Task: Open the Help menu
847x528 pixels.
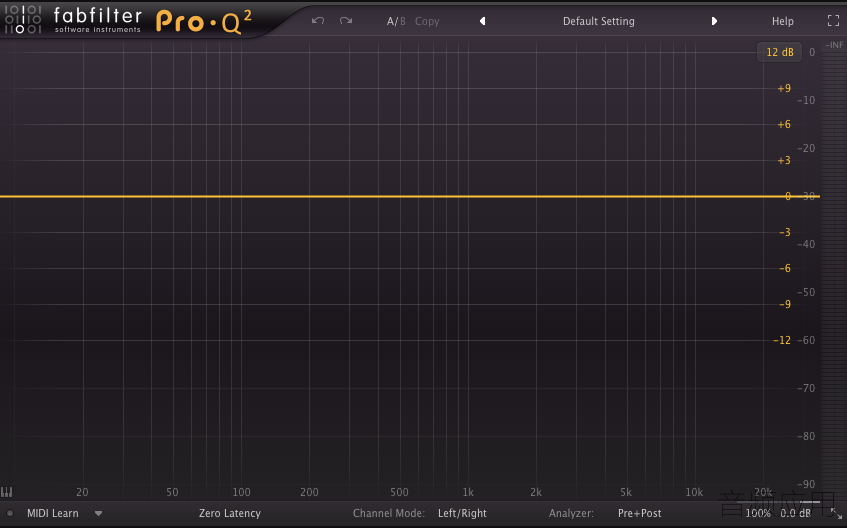Action: 782,21
